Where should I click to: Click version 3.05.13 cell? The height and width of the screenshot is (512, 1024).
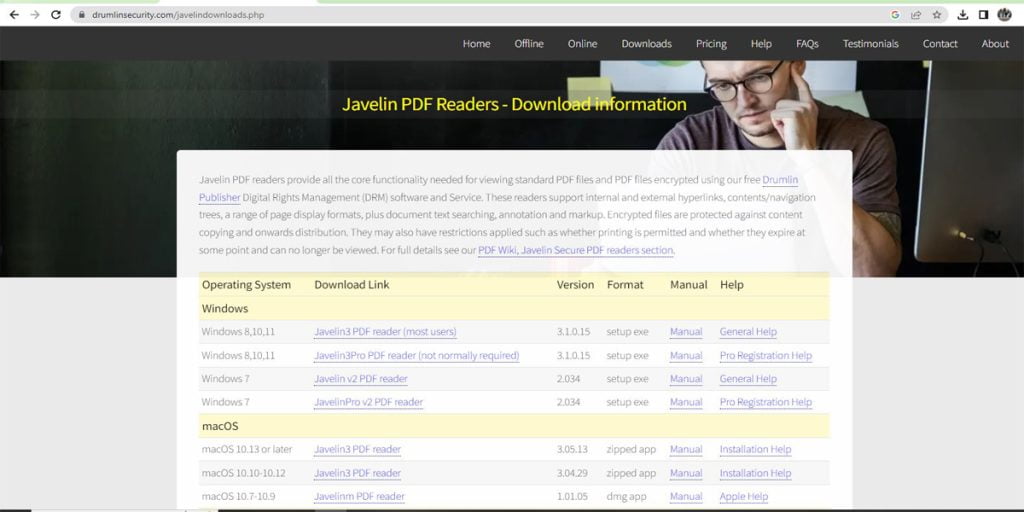tap(572, 449)
